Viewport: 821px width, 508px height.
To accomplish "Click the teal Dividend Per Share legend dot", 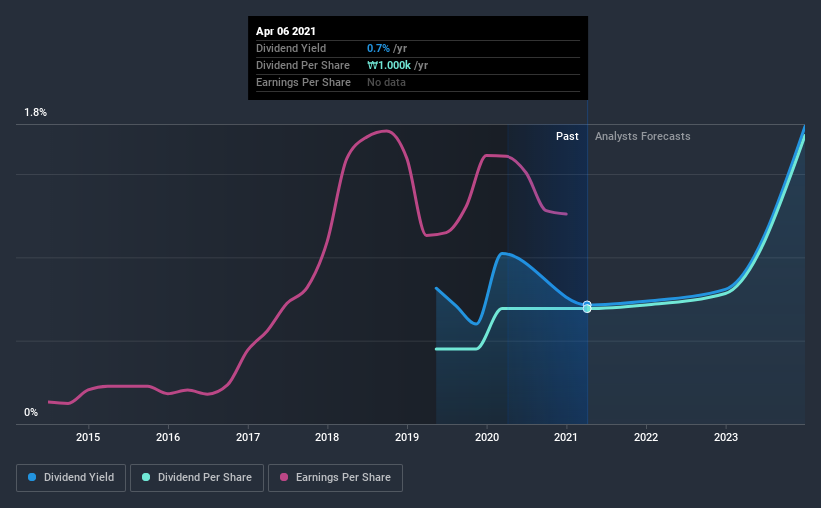I will click(146, 477).
